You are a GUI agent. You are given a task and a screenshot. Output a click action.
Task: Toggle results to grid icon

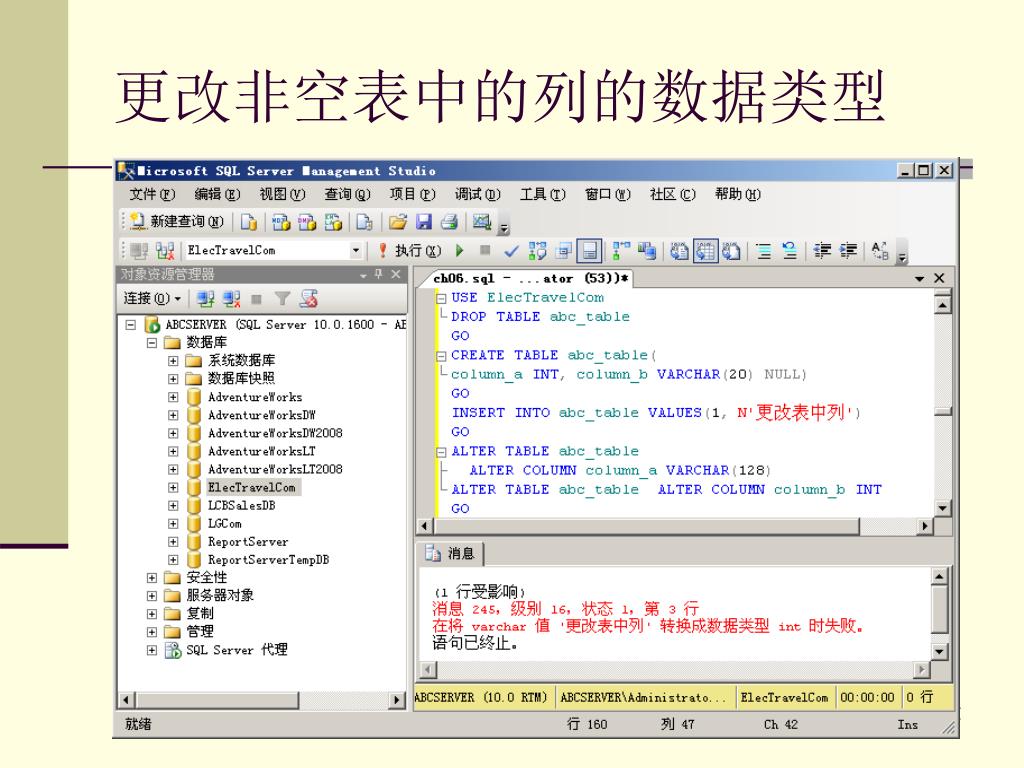coord(705,251)
